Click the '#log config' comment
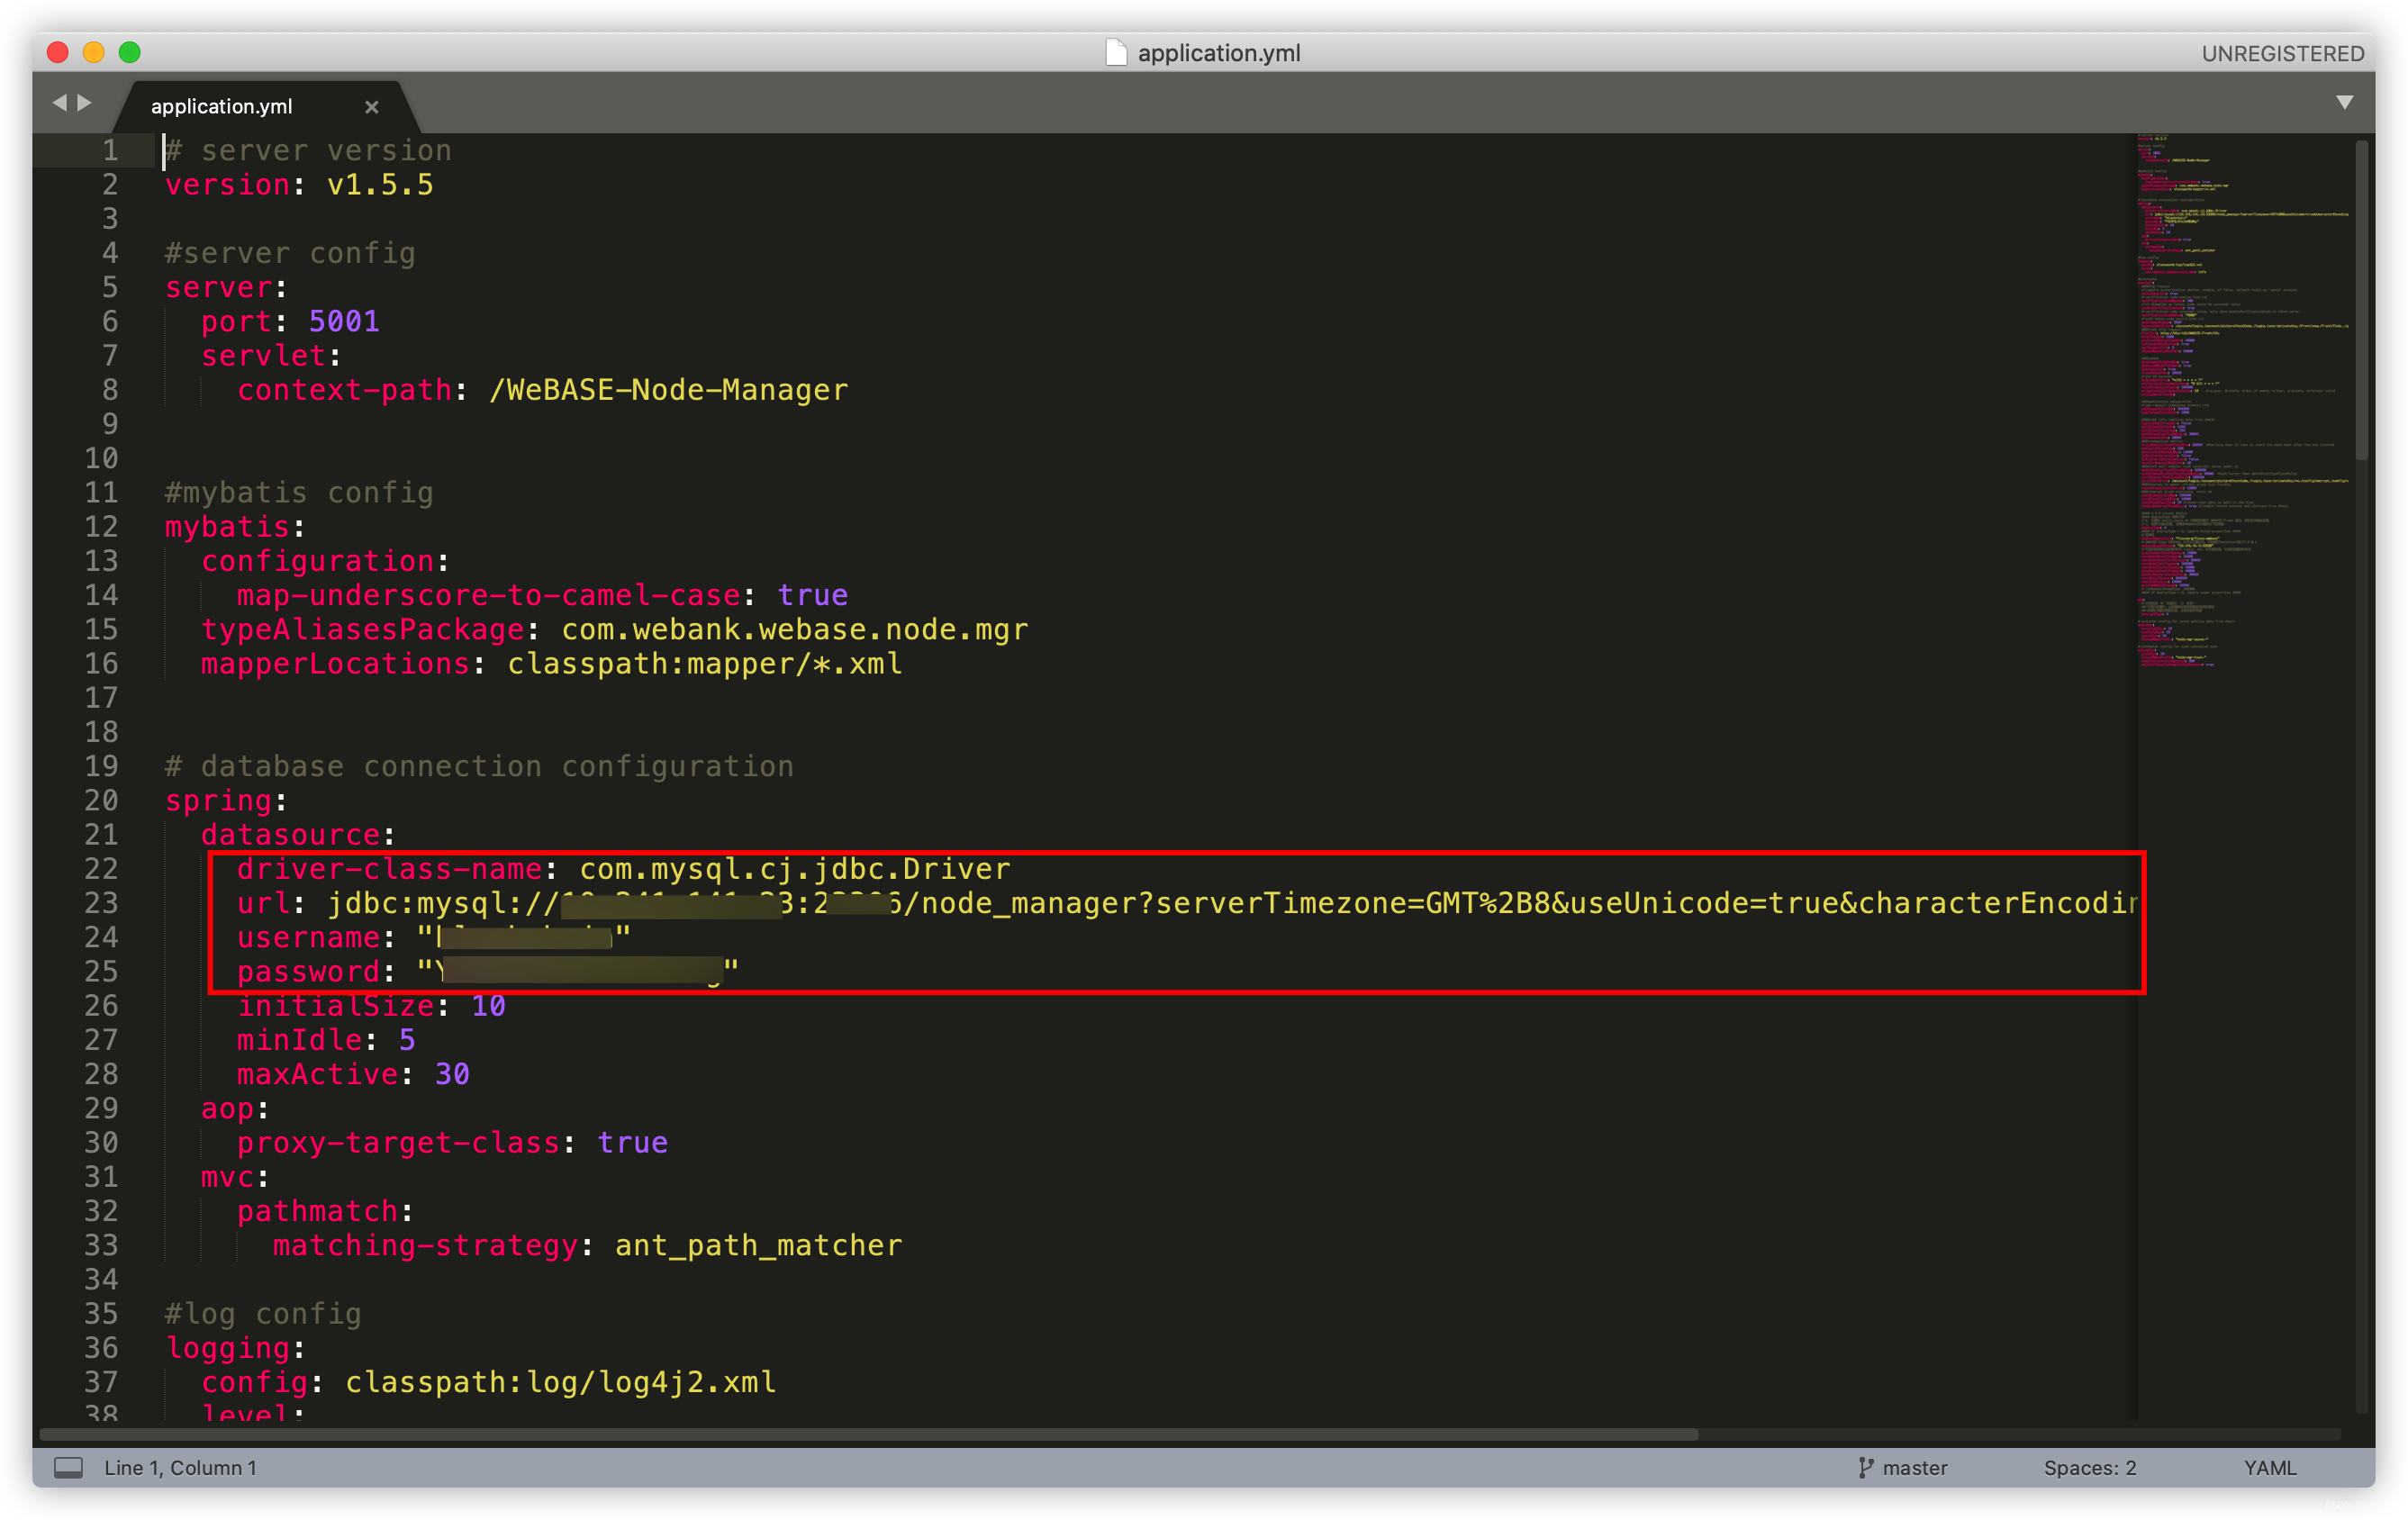 [263, 1314]
